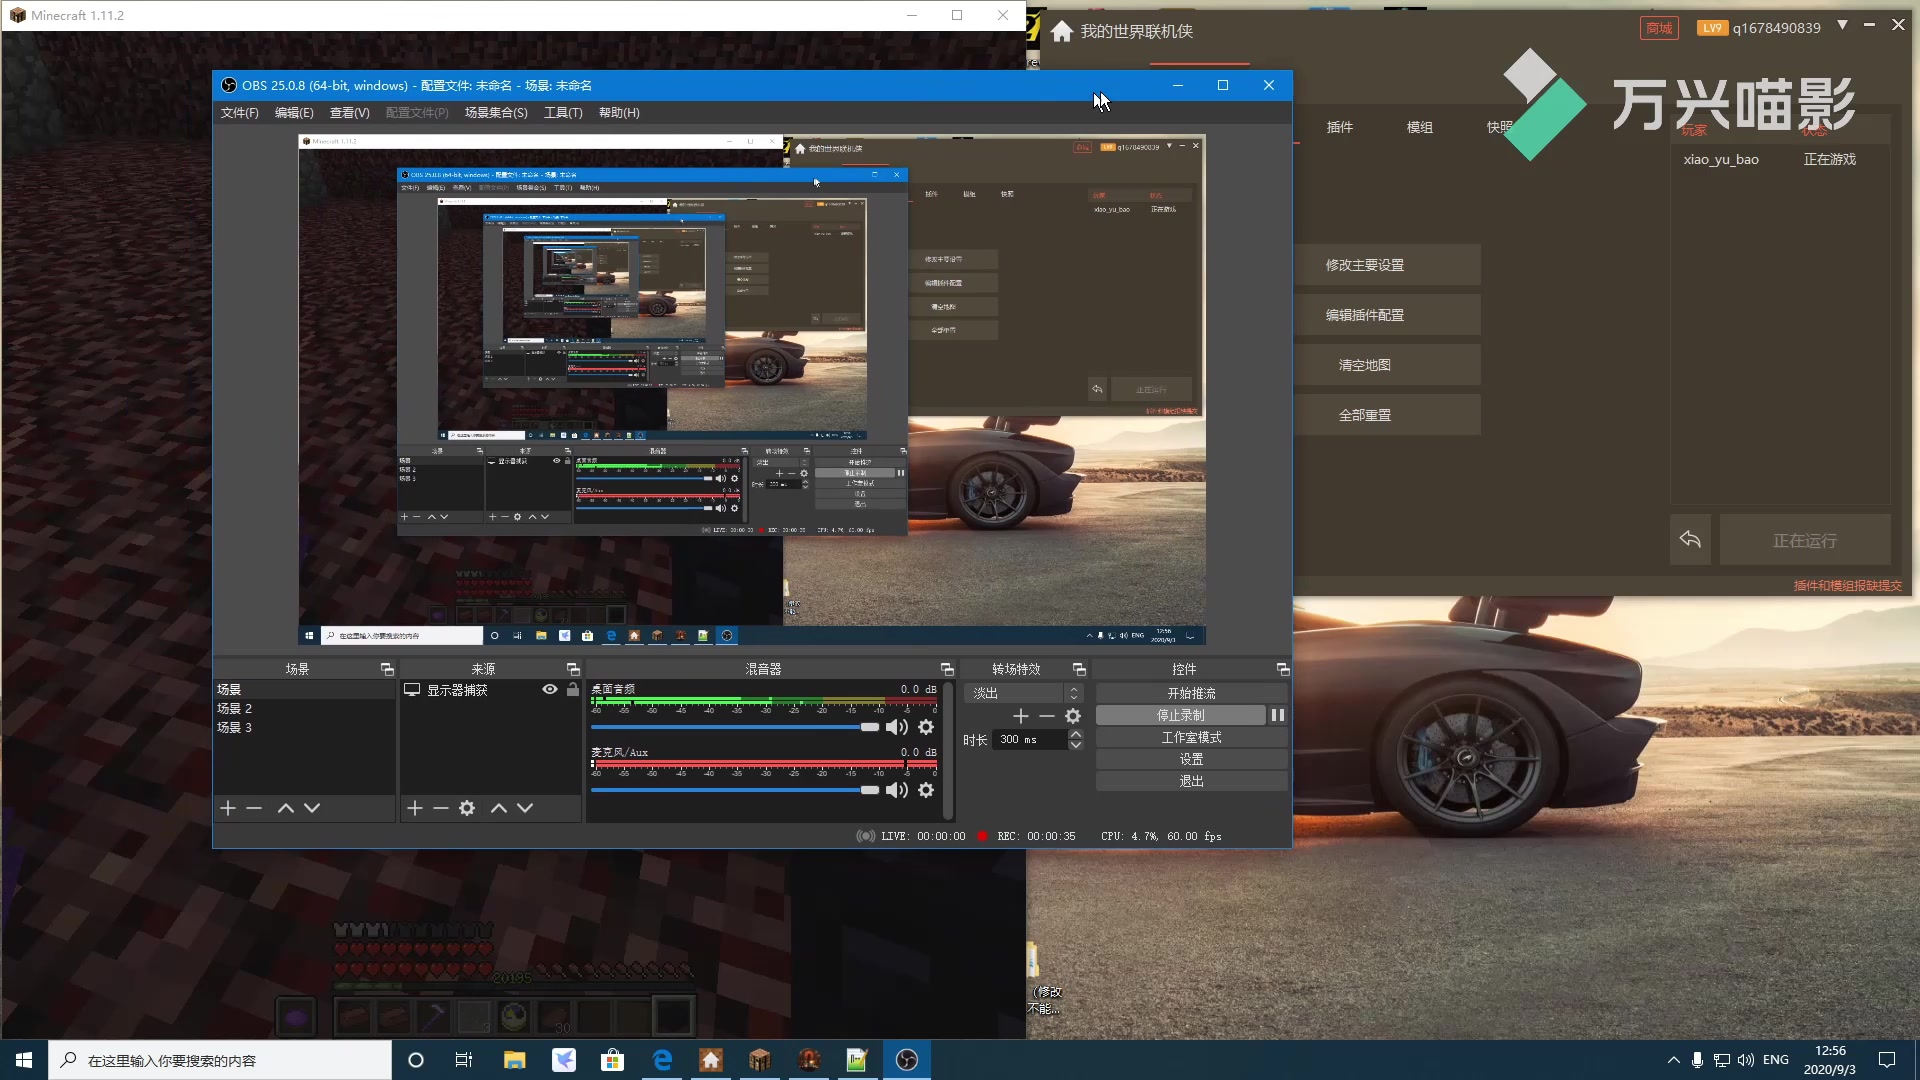Open the 淡出 transition dropdown
1920x1080 pixels.
tap(1023, 693)
